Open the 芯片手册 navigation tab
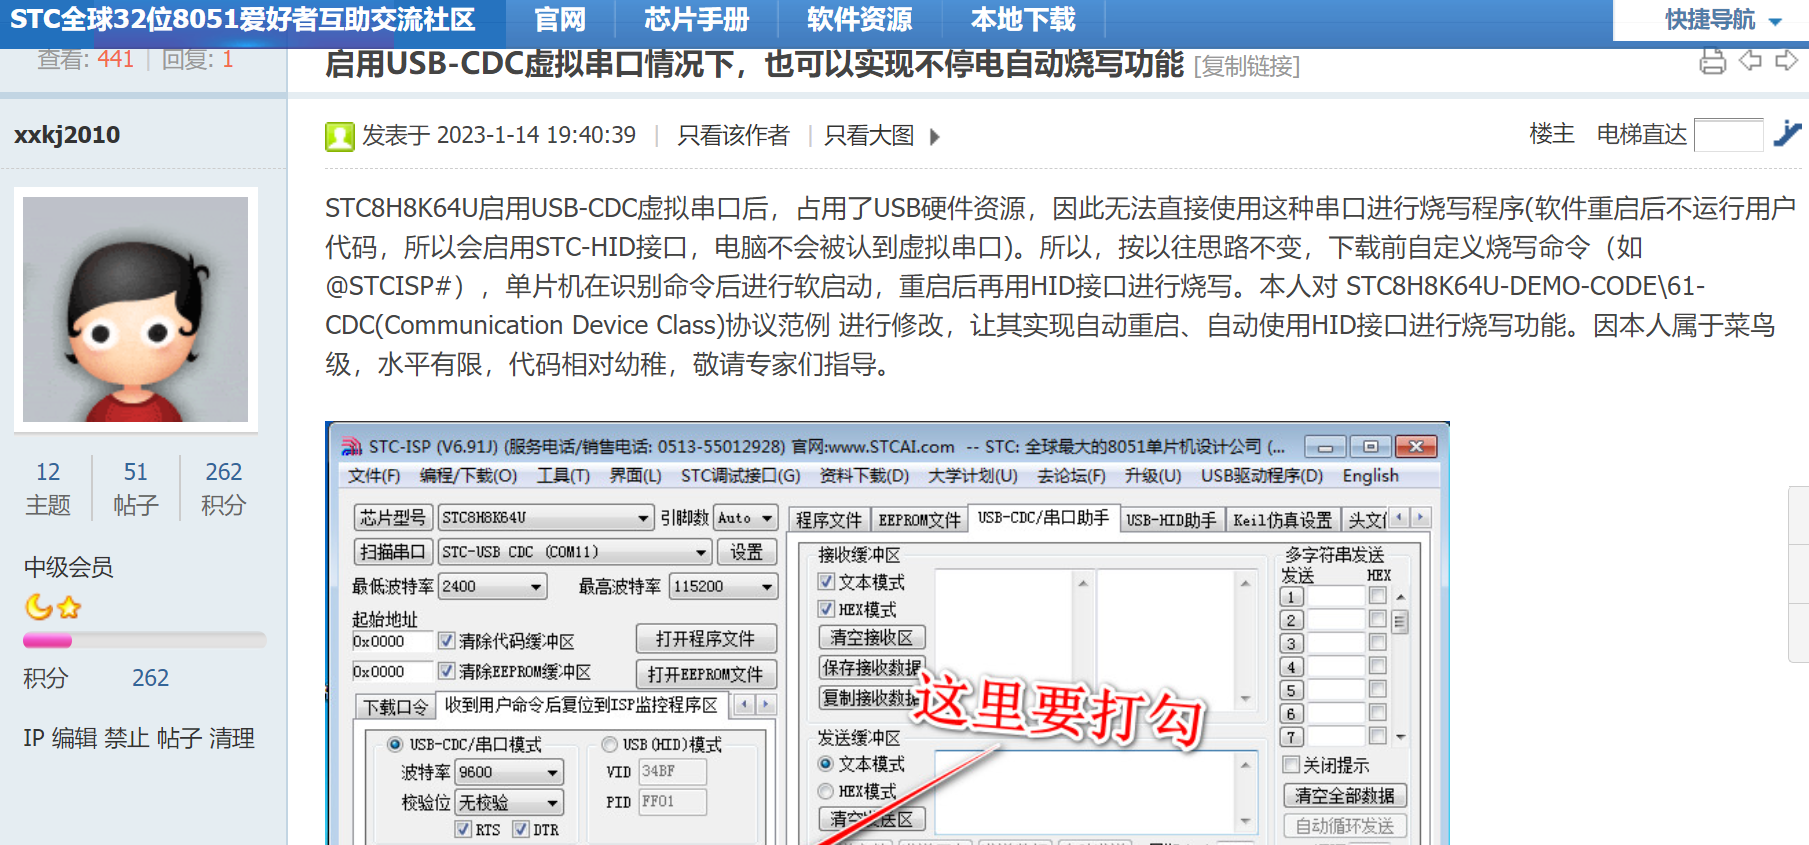The width and height of the screenshot is (1809, 845). (x=697, y=20)
